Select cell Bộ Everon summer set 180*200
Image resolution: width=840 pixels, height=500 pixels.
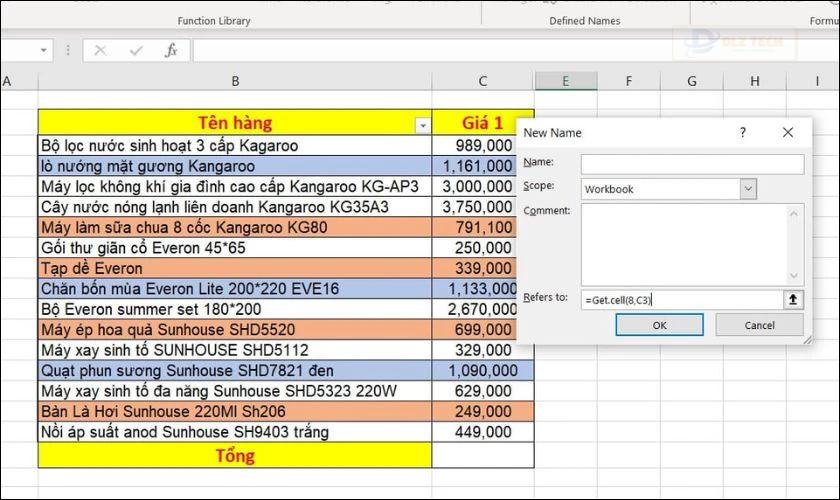point(235,309)
